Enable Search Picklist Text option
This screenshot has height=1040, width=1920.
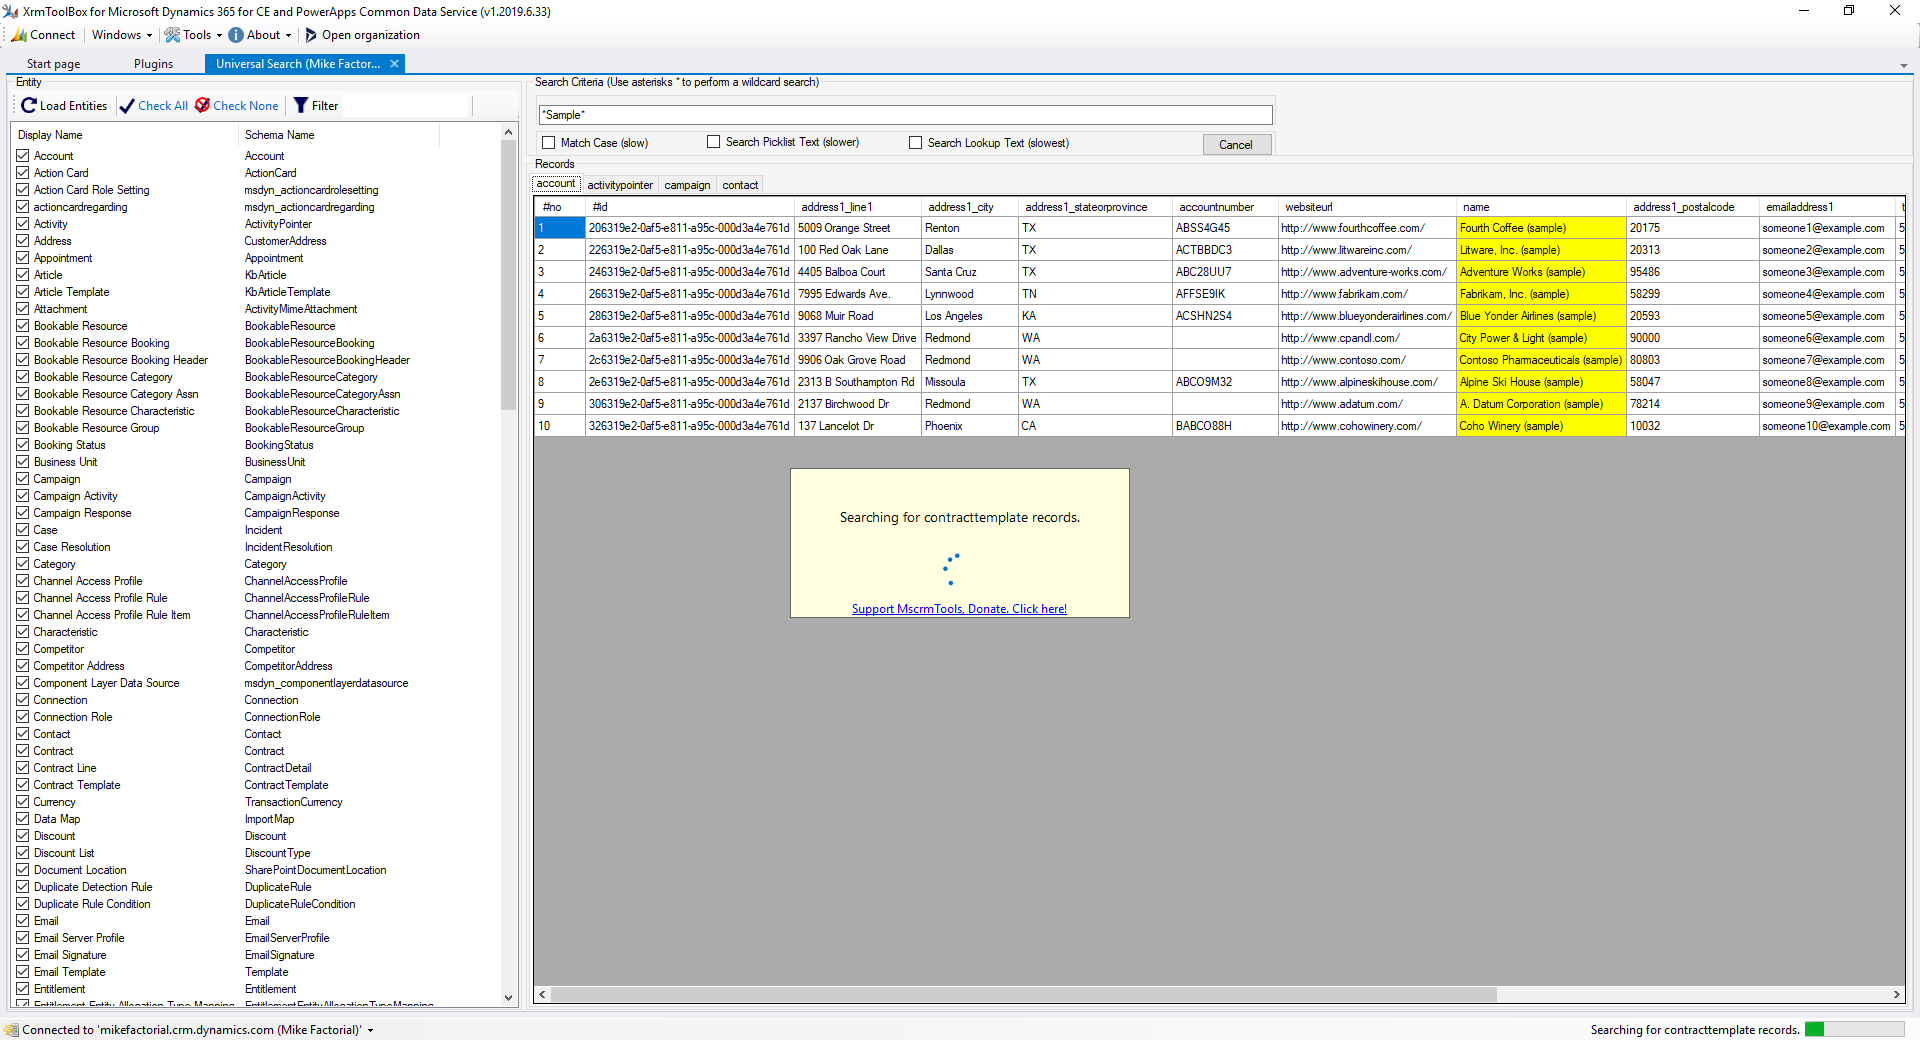coord(713,142)
